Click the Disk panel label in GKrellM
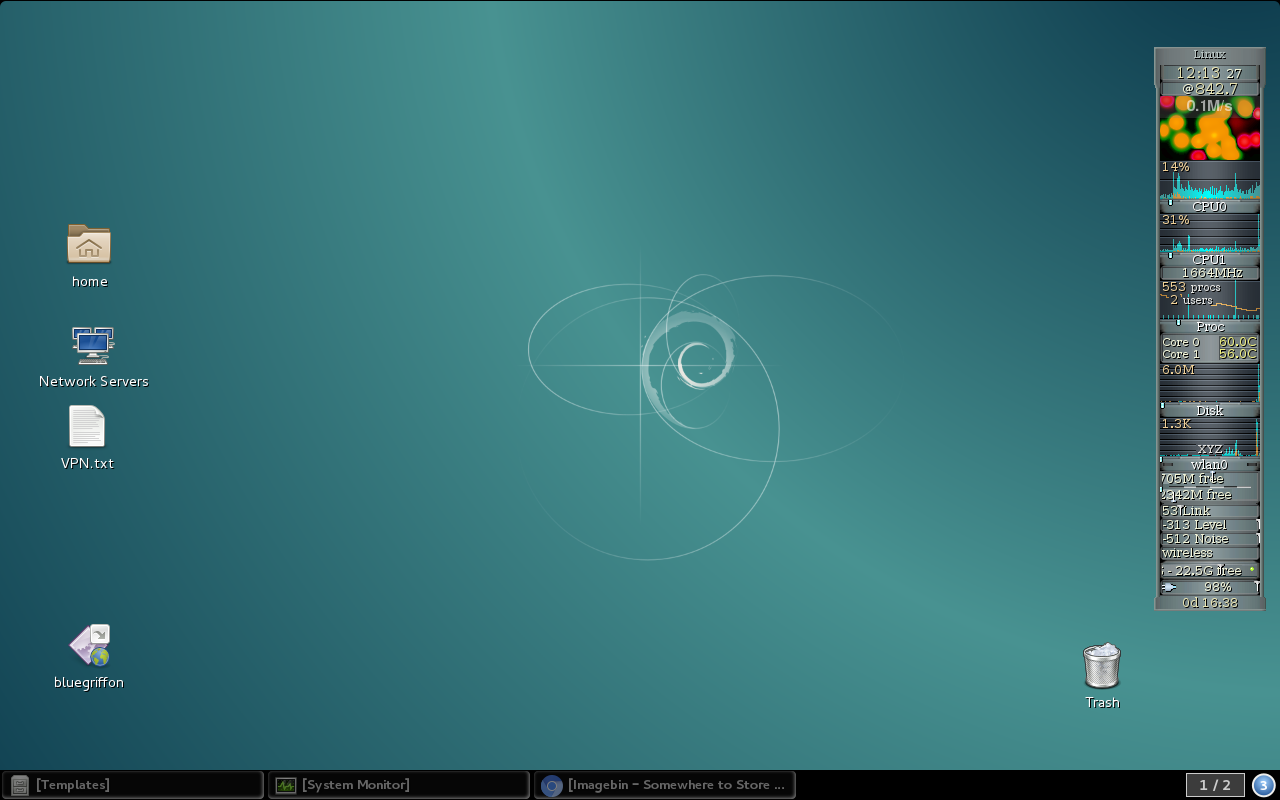This screenshot has width=1280, height=800. tap(1209, 411)
